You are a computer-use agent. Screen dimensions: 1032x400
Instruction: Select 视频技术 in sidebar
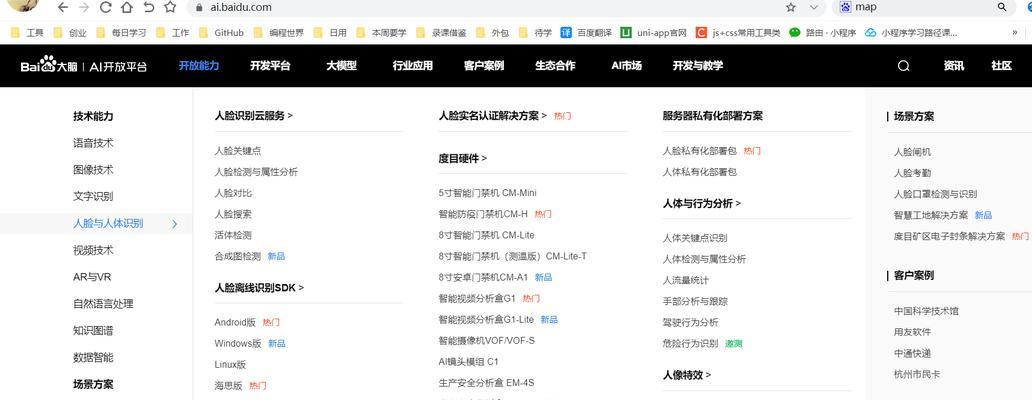(x=93, y=251)
